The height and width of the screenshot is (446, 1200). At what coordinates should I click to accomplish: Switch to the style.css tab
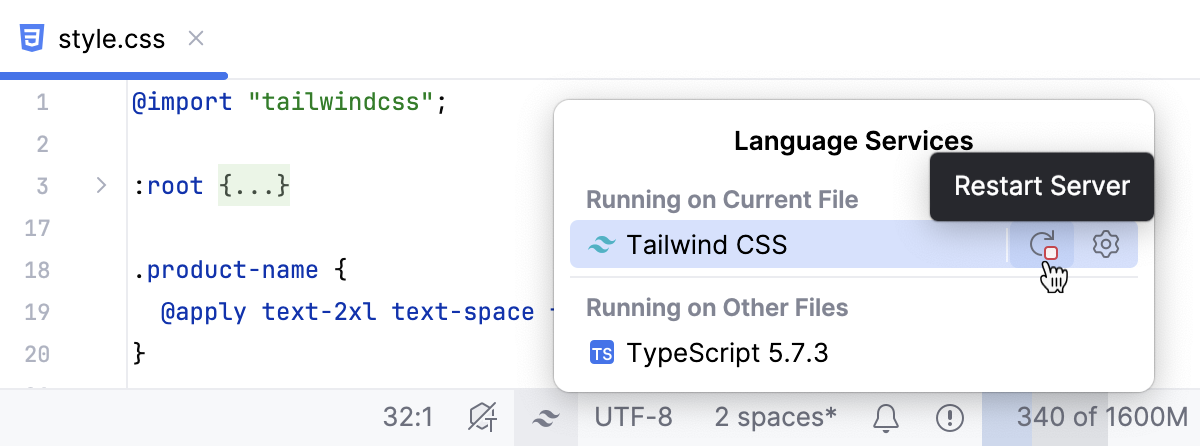pos(111,40)
